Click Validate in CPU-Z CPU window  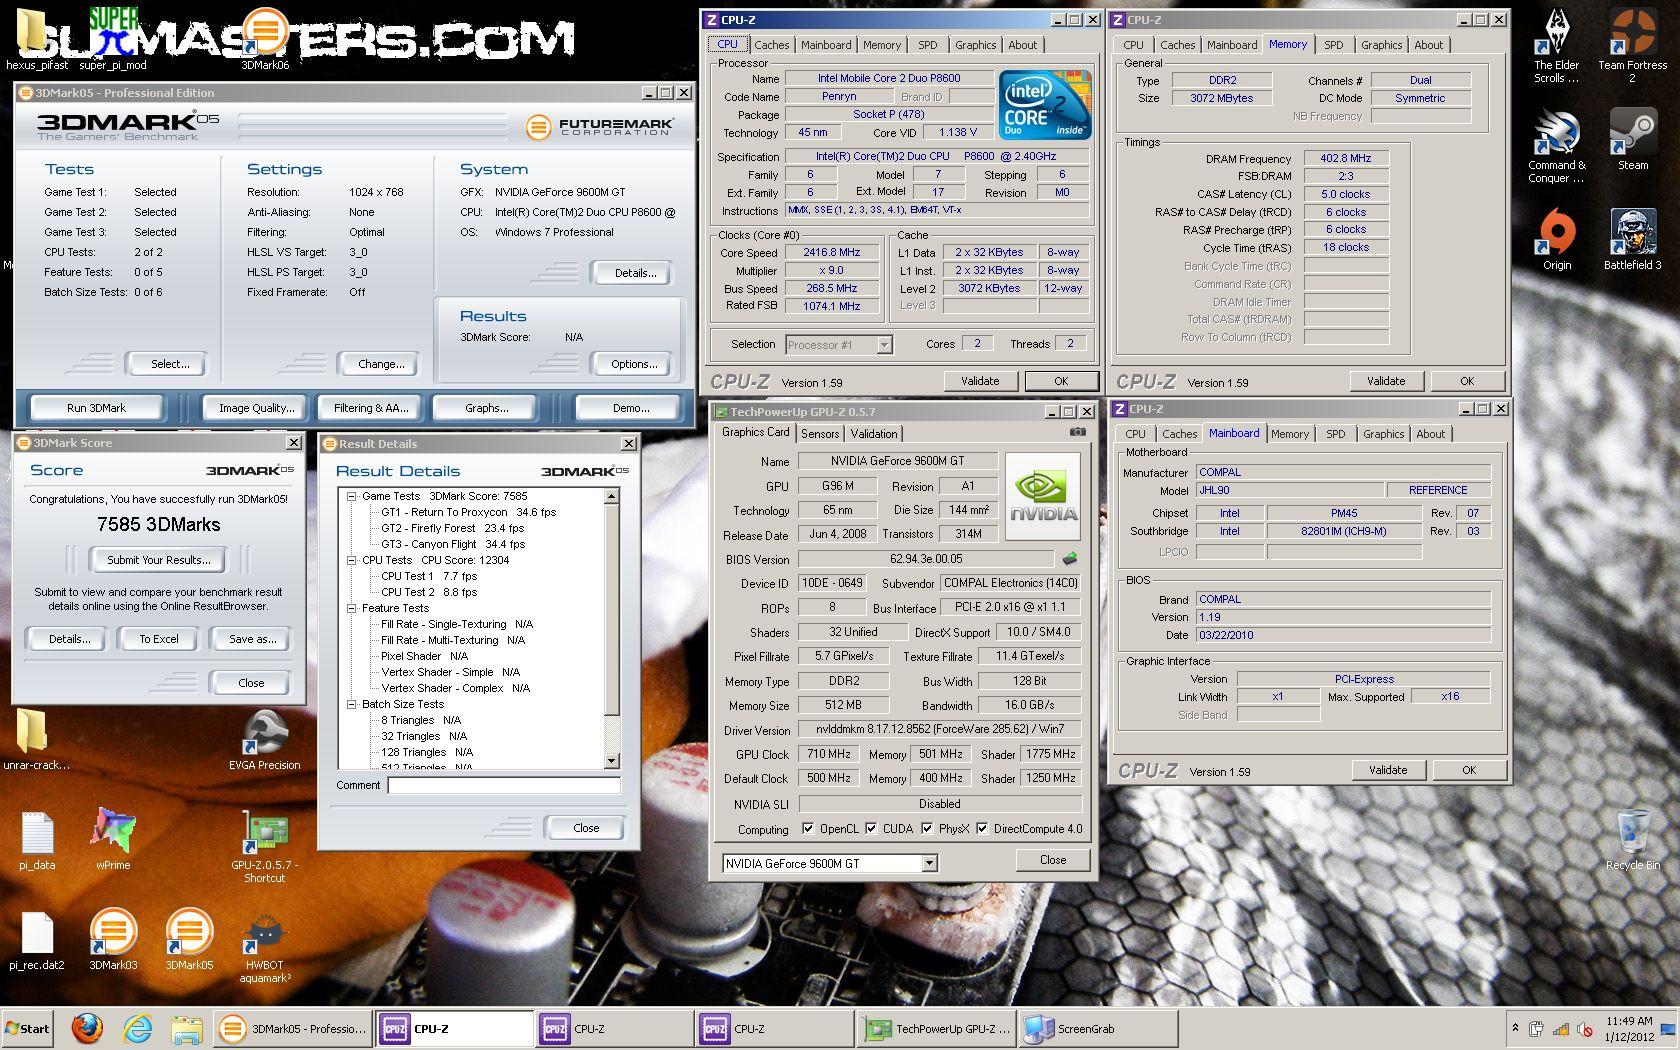tap(980, 381)
